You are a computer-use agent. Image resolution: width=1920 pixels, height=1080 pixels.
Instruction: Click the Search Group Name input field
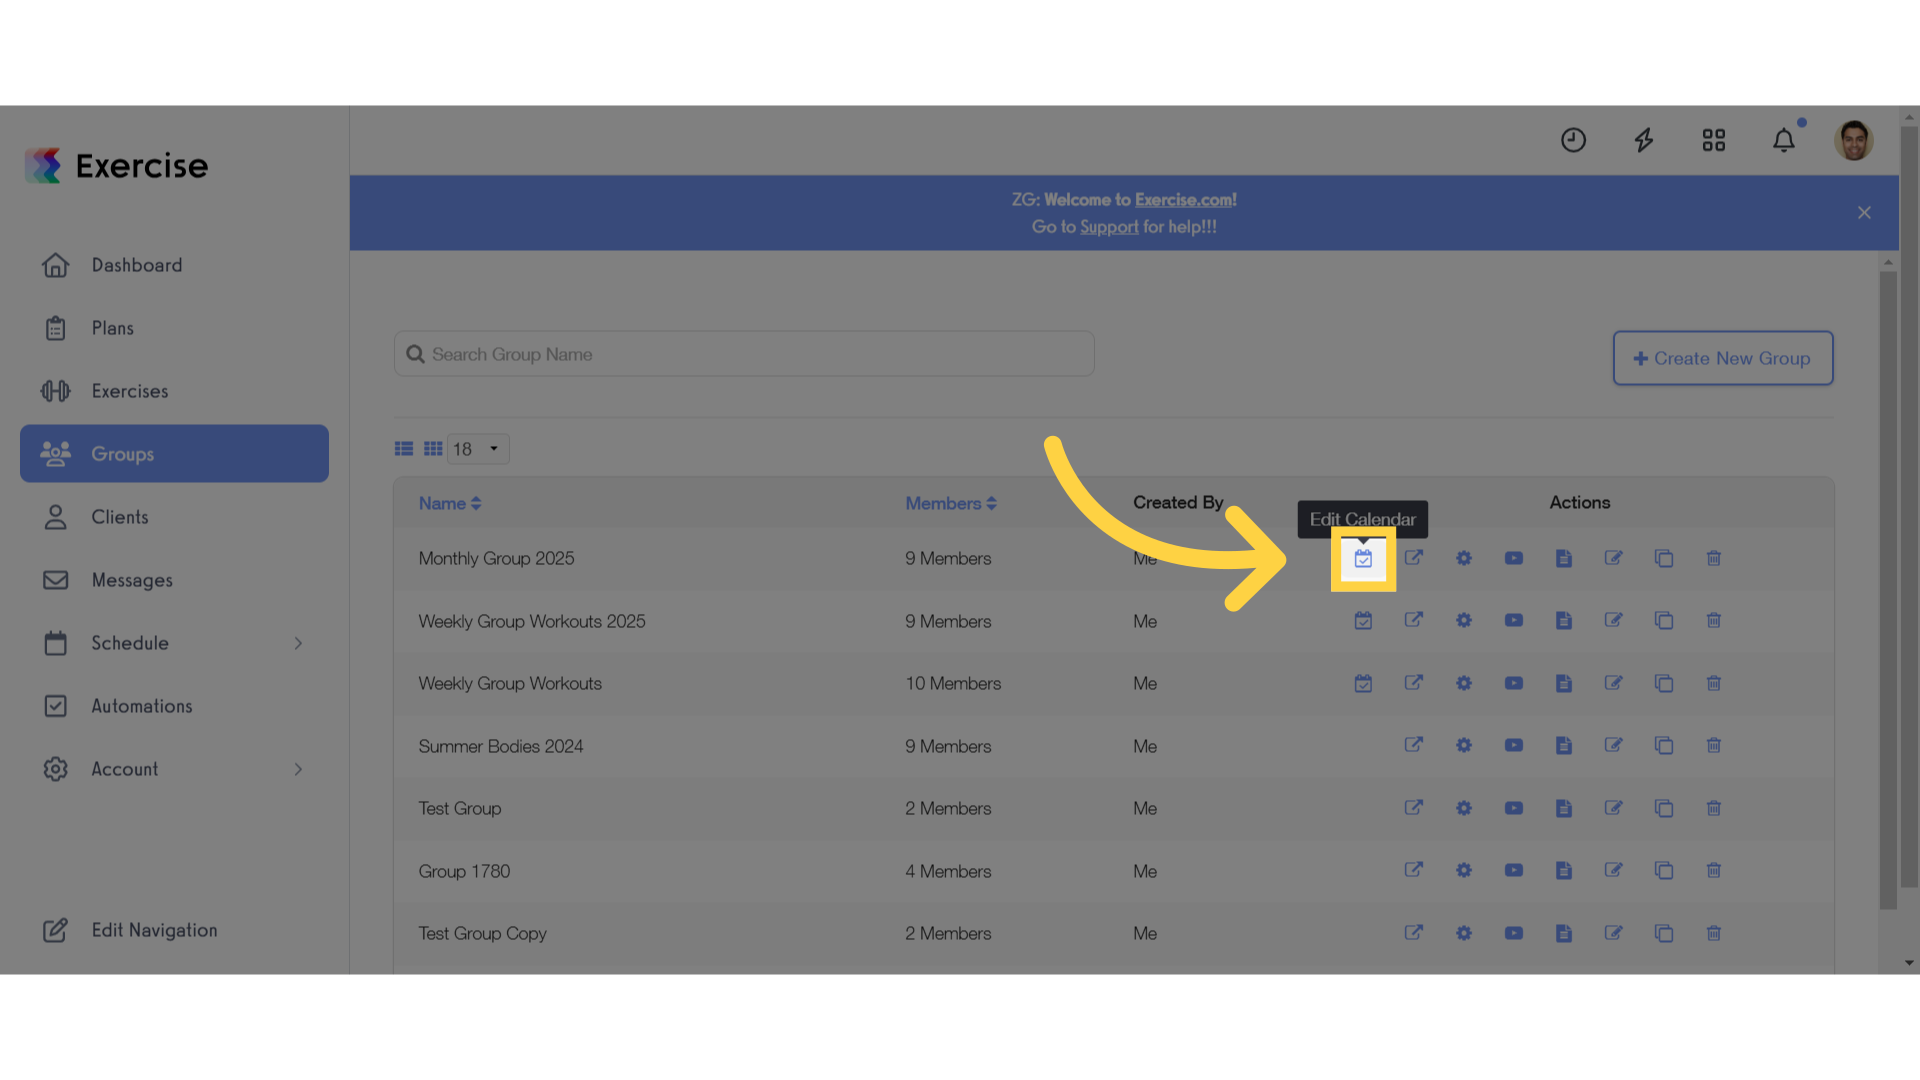click(744, 353)
